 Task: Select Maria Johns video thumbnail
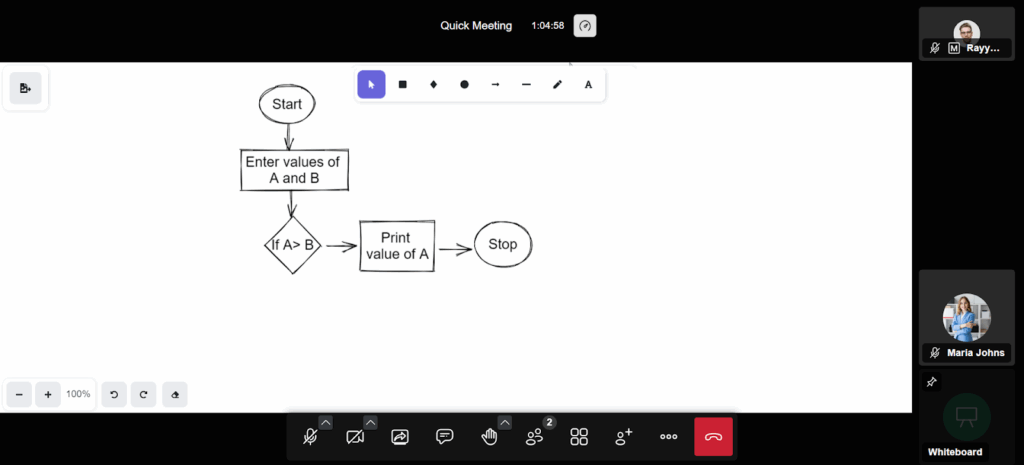(965, 318)
